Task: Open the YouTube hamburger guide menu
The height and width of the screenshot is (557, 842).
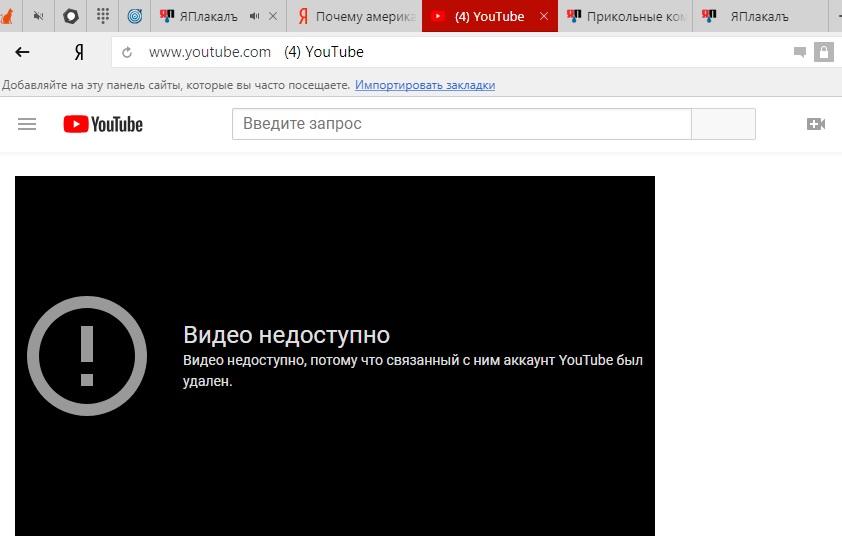Action: [27, 125]
